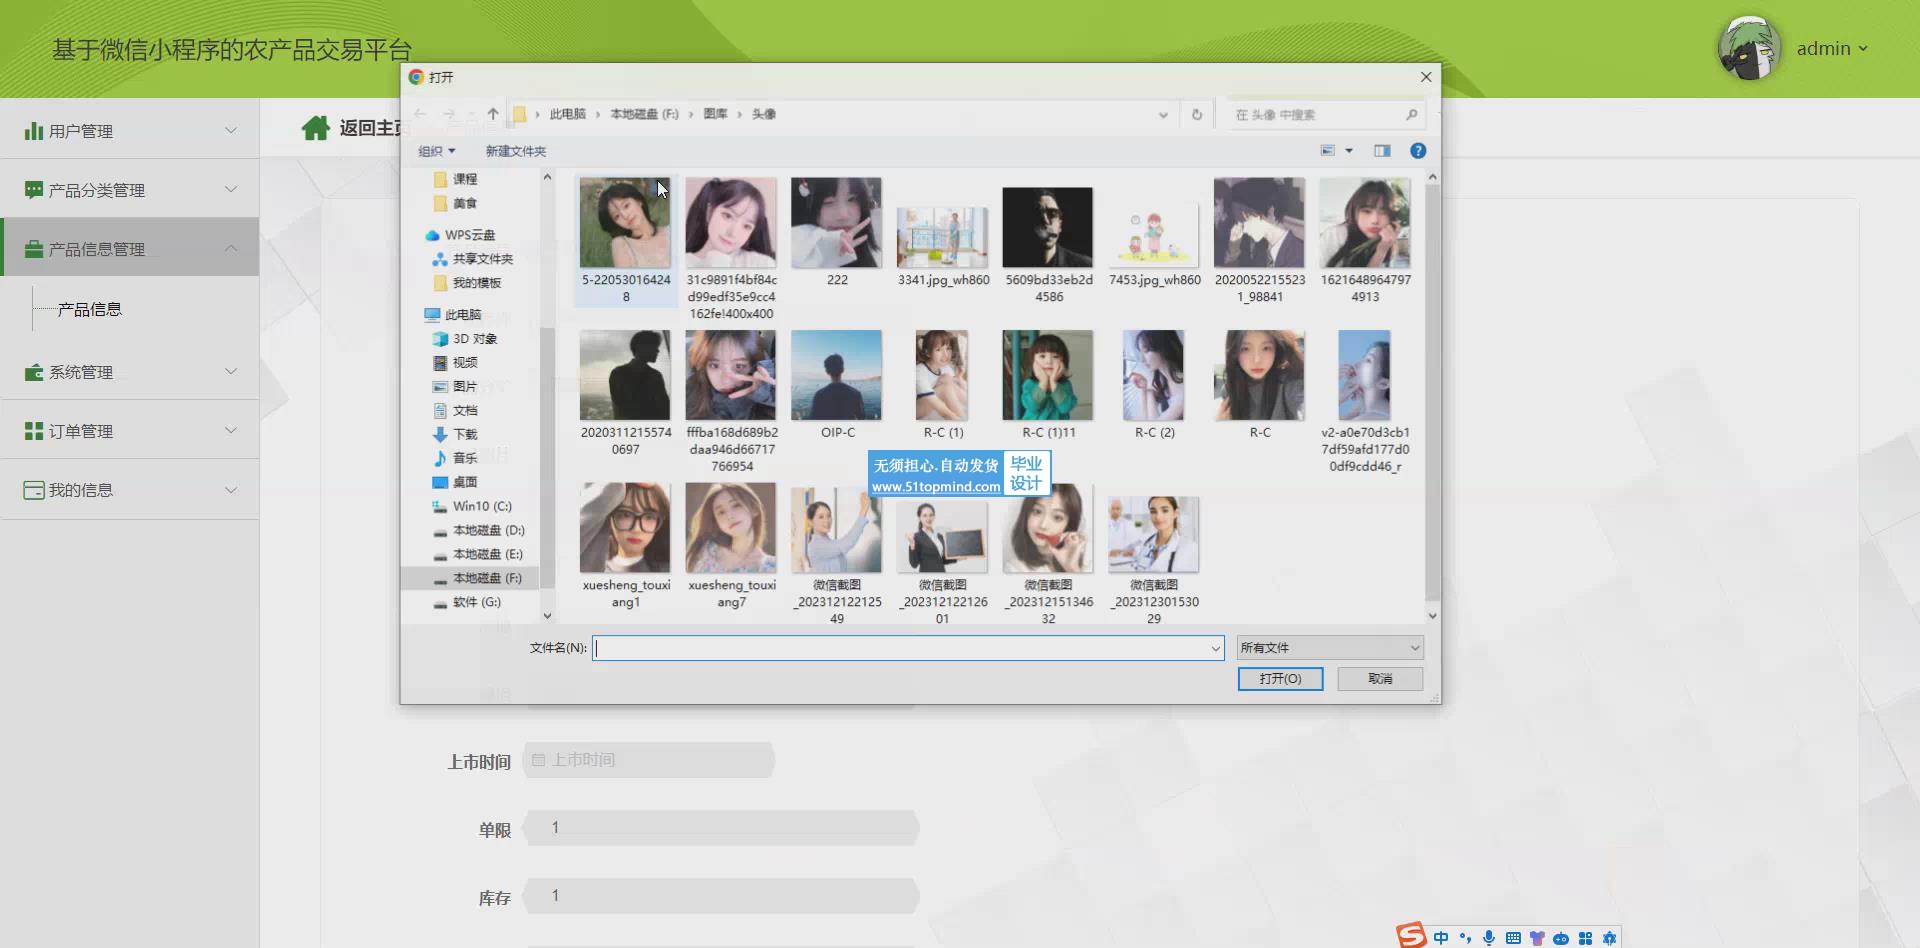Select image named 222
Screen dimensions: 1920x948
pos(836,223)
